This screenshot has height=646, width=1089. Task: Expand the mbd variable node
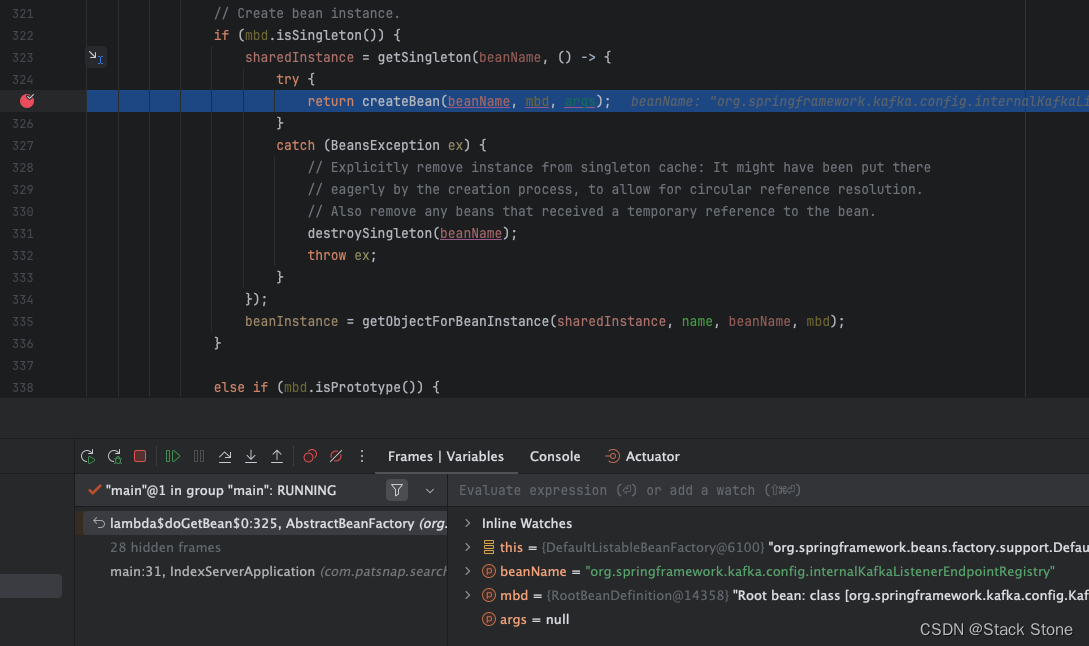(467, 595)
